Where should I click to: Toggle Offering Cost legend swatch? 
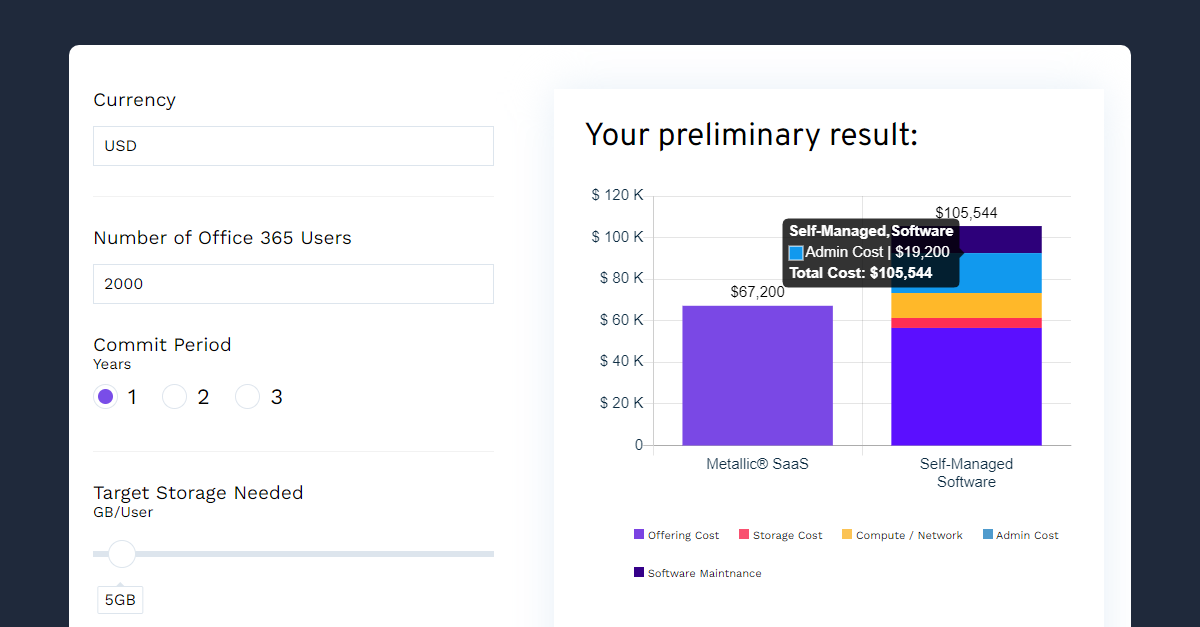[x=639, y=534]
